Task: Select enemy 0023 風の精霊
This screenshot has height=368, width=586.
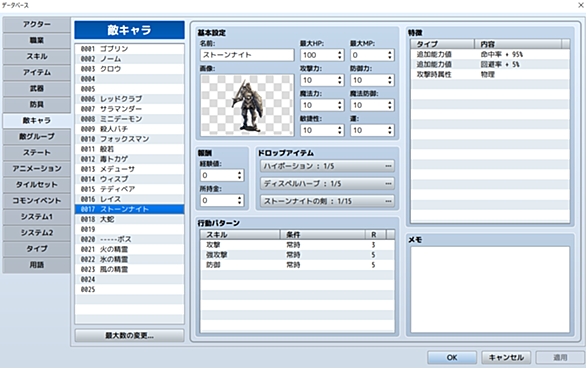Action: pyautogui.click(x=129, y=270)
